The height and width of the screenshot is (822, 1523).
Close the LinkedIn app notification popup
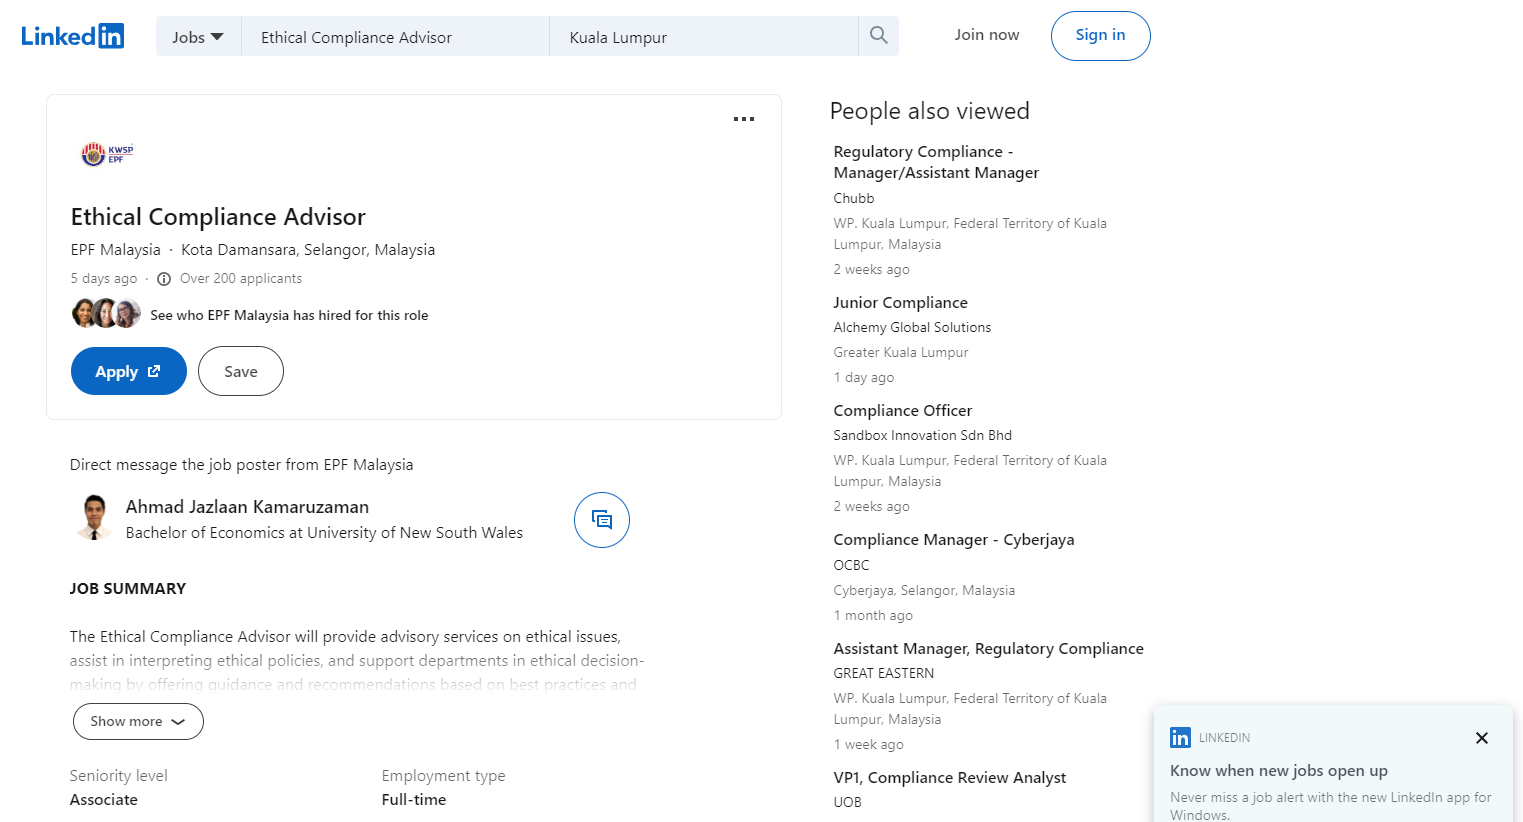point(1482,738)
